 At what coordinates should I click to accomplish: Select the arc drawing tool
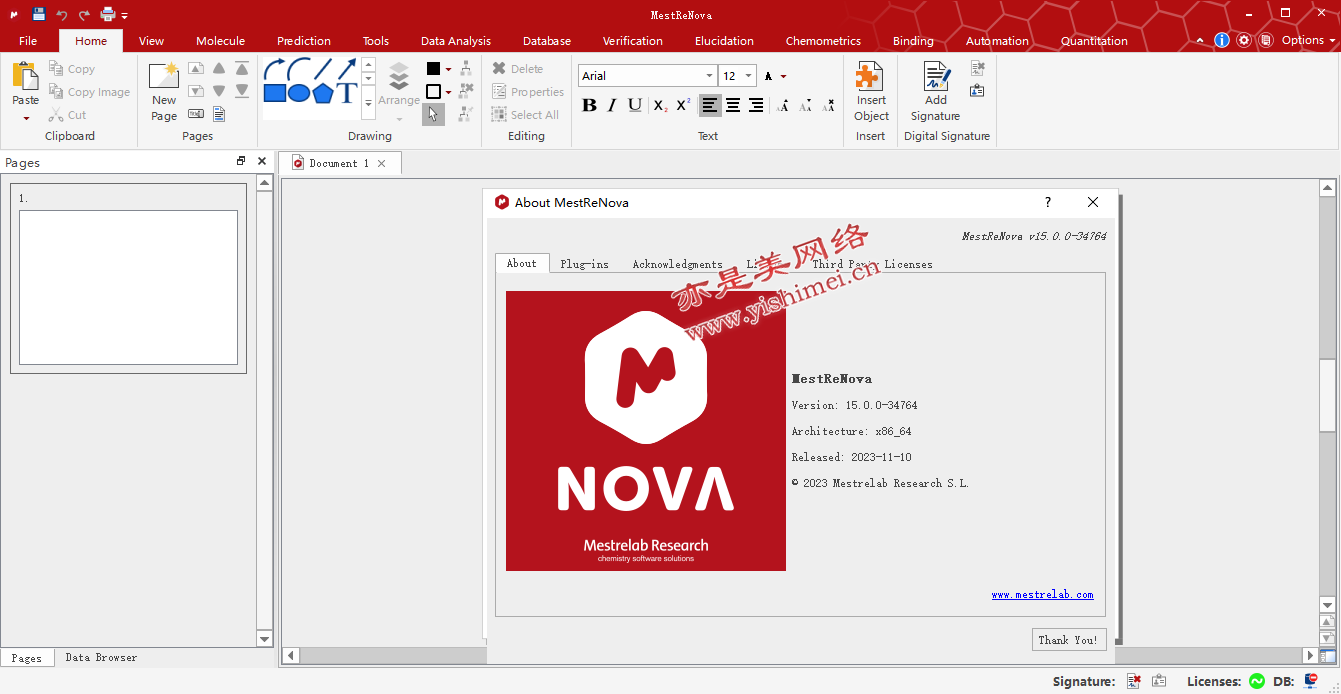pos(298,69)
